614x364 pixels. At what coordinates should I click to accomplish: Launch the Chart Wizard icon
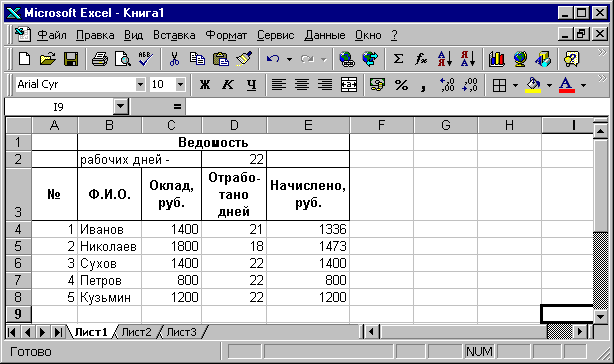point(497,59)
